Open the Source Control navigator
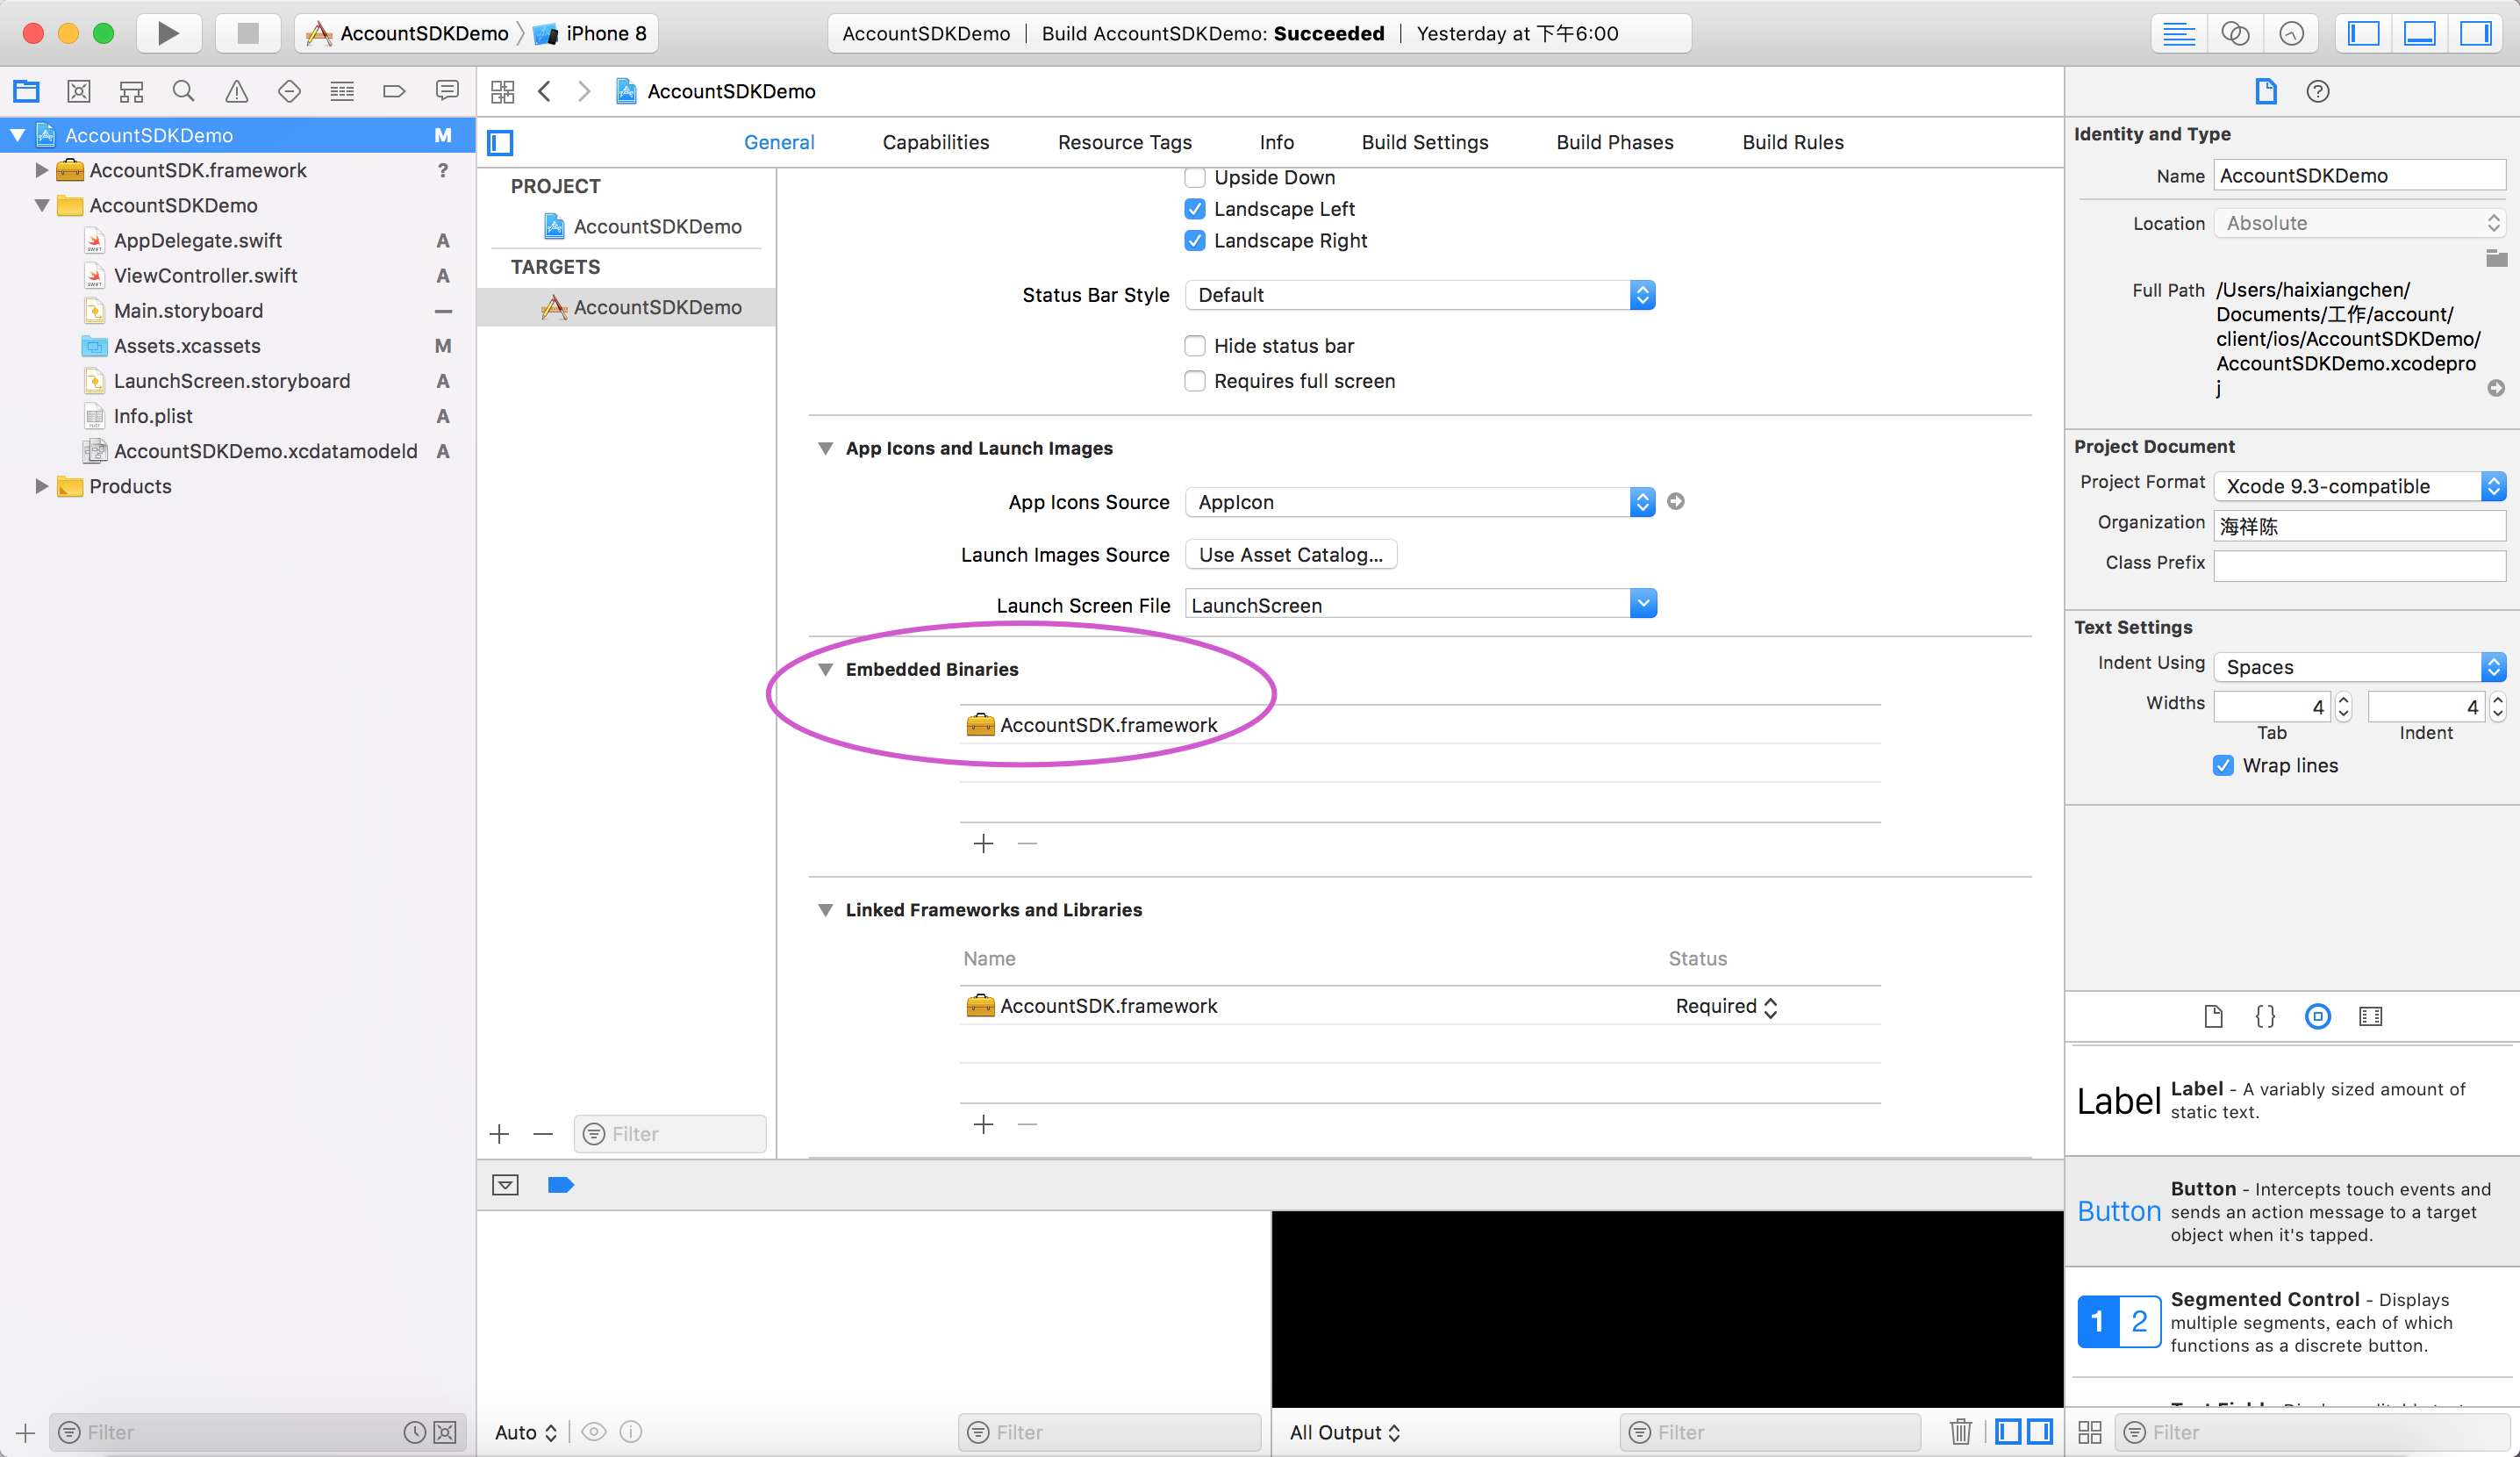The image size is (2520, 1457). point(79,91)
